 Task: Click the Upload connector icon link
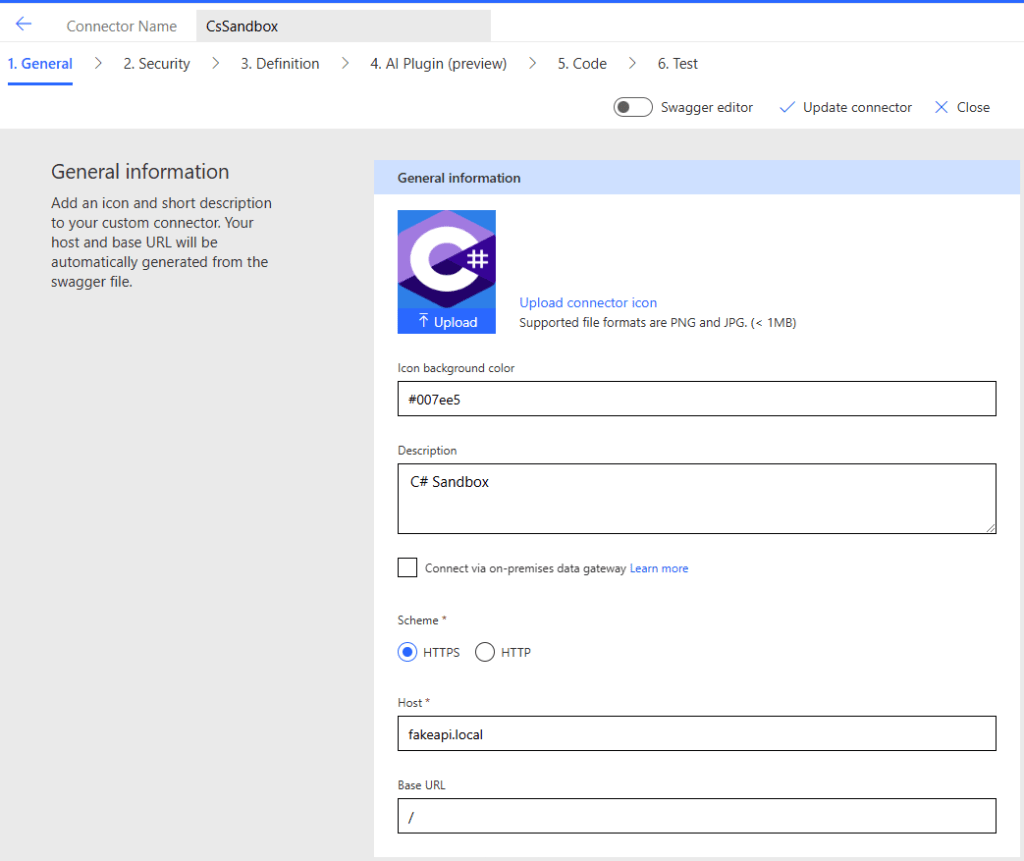588,303
